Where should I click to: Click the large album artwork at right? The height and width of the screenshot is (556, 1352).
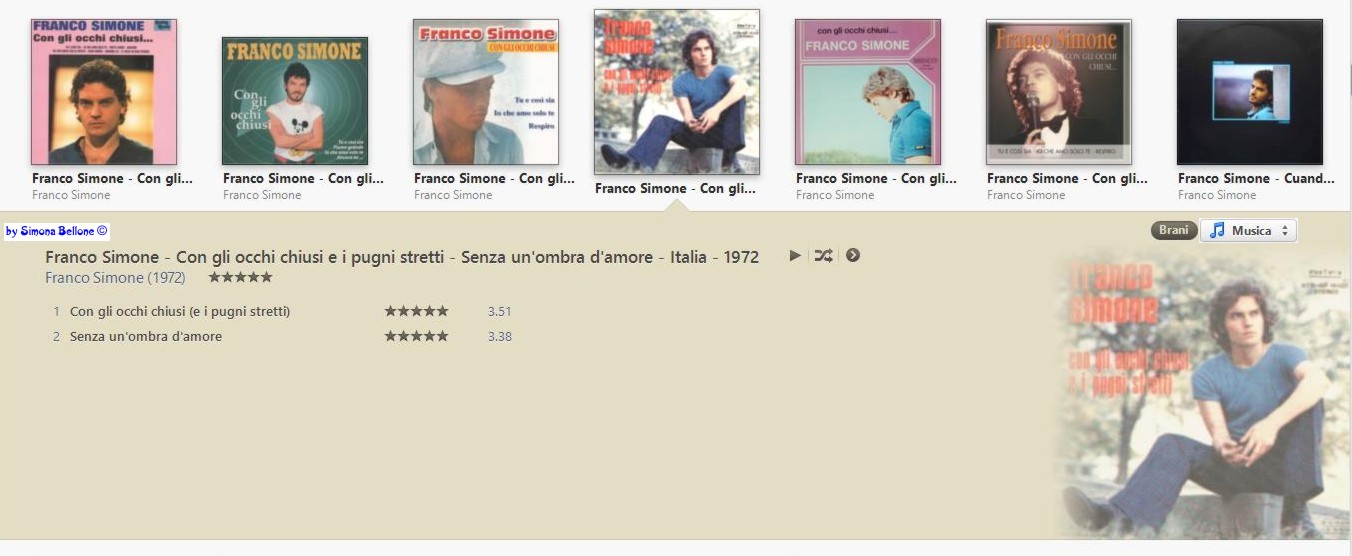pos(1201,394)
